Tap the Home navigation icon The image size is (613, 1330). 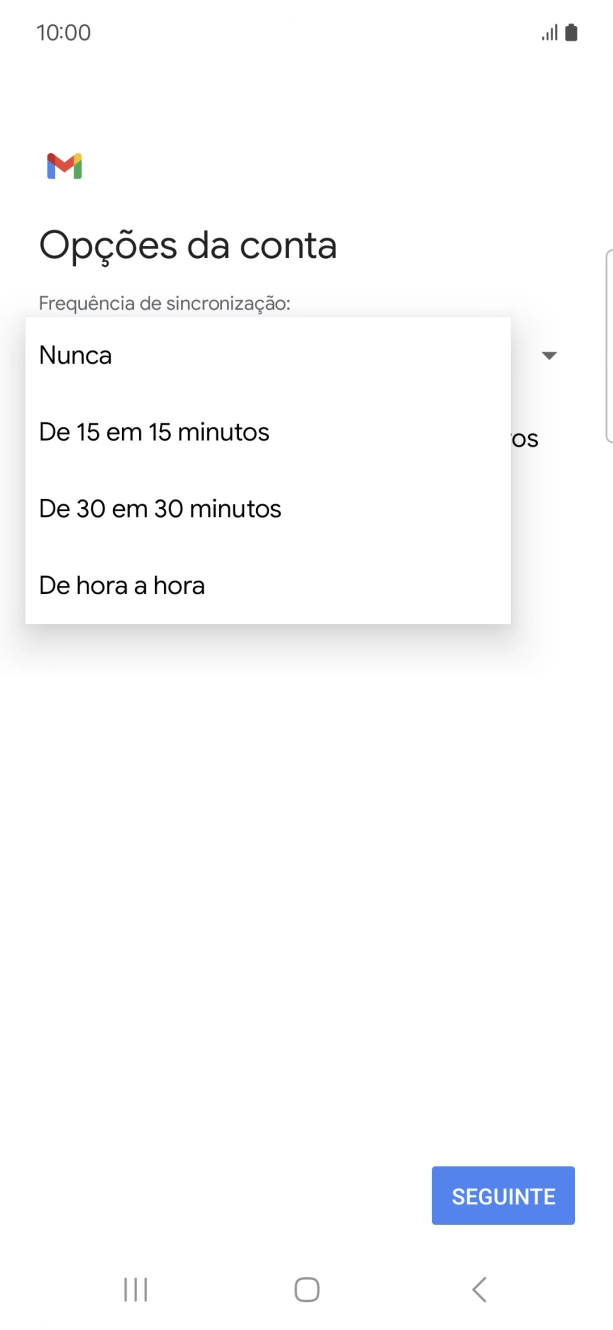tap(306, 1289)
